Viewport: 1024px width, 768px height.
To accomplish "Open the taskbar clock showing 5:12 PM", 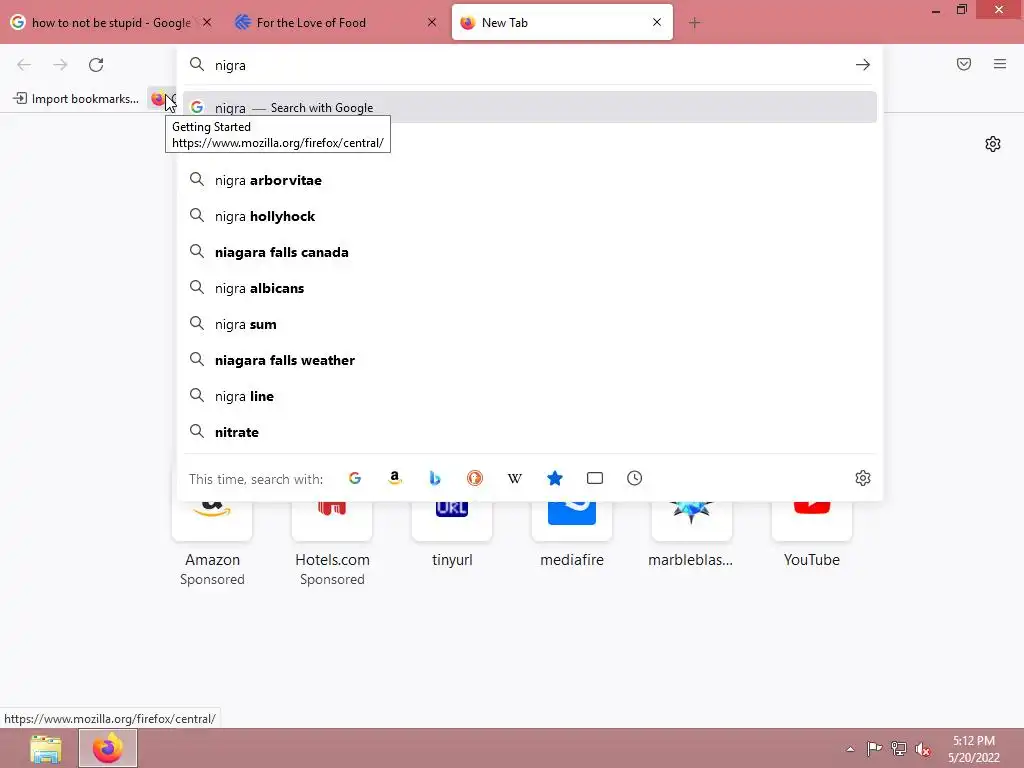I will [974, 749].
